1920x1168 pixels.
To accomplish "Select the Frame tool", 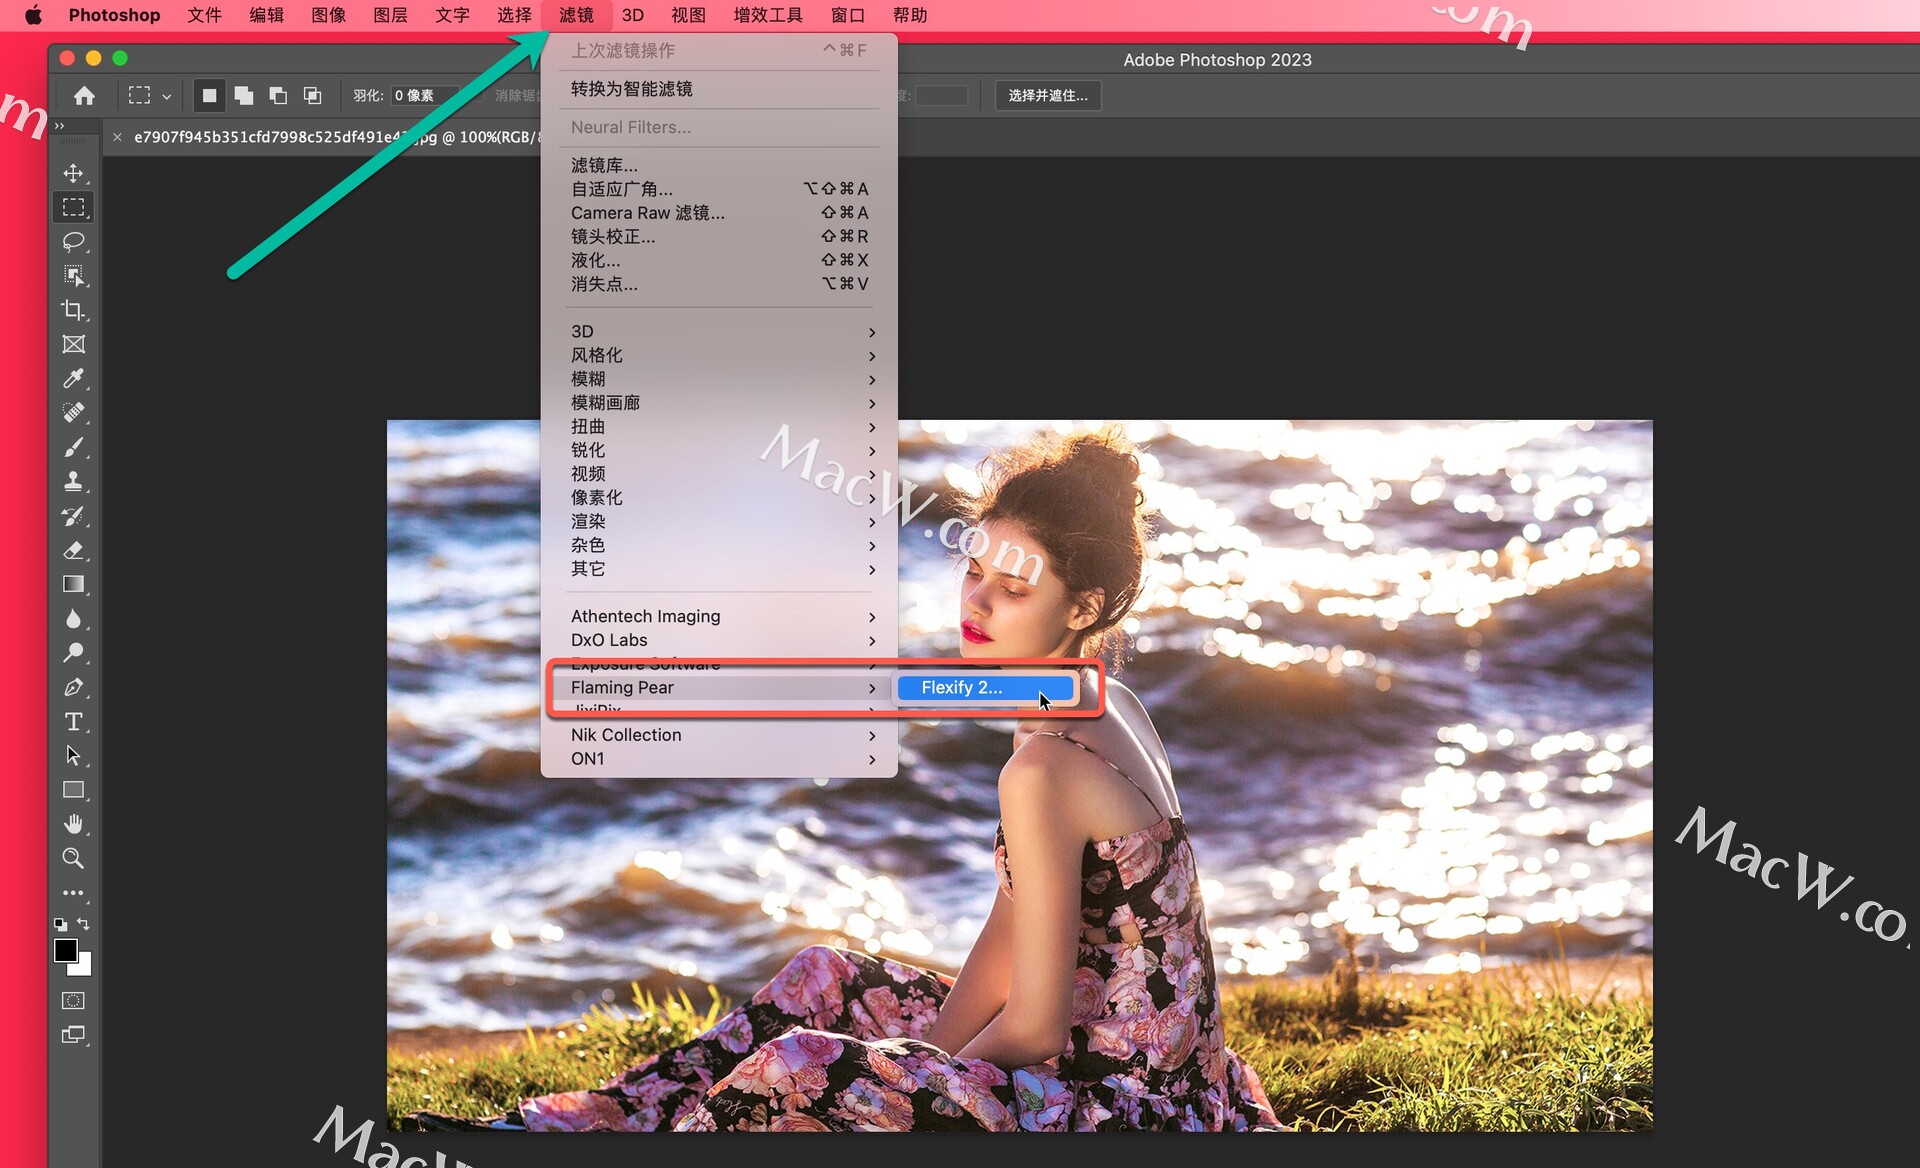I will point(74,344).
